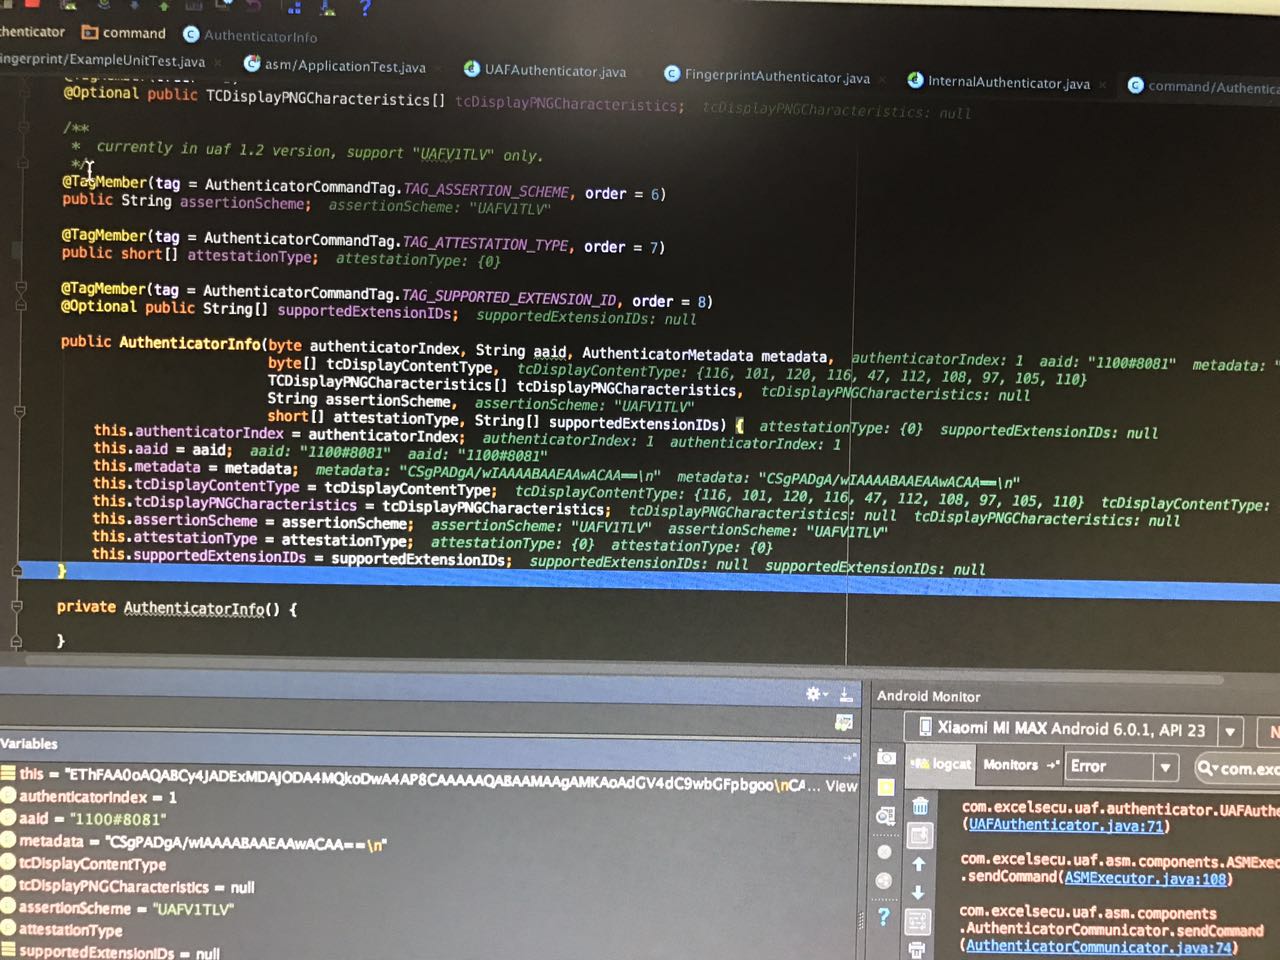This screenshot has height=960, width=1280.
Task: Open Android Monitor help question icon
Action: (883, 917)
